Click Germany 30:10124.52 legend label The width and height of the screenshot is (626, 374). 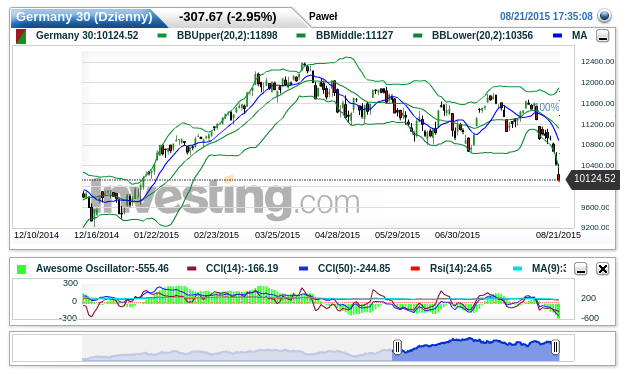87,36
